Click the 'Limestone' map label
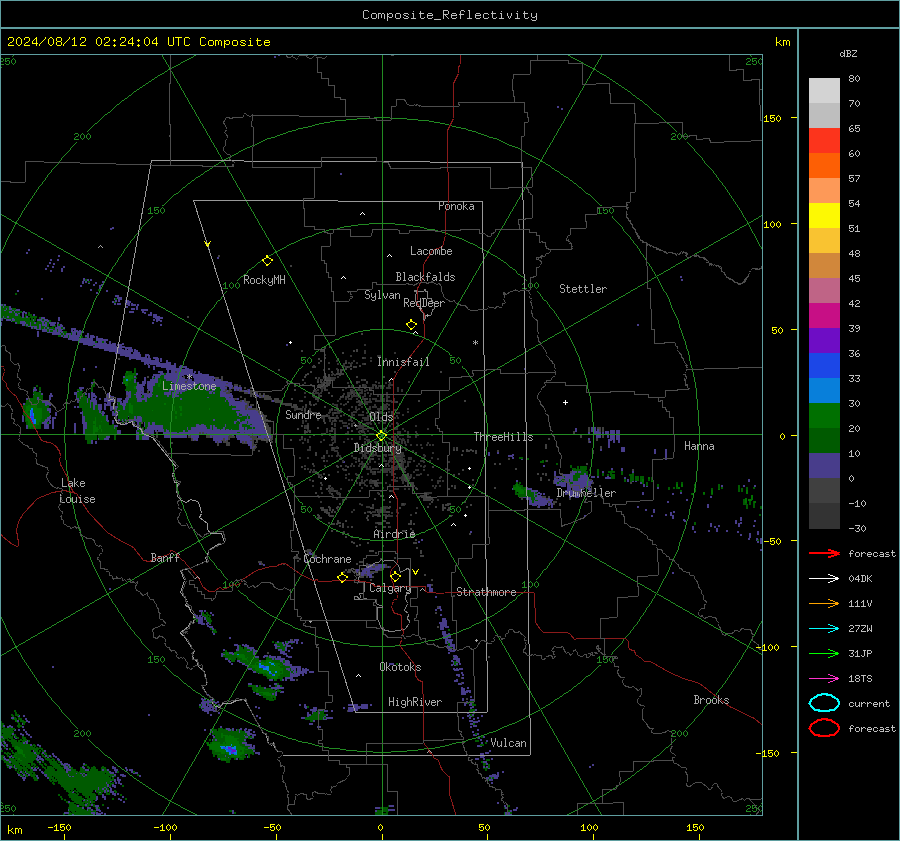Screen dimensions: 900x841 point(189,386)
